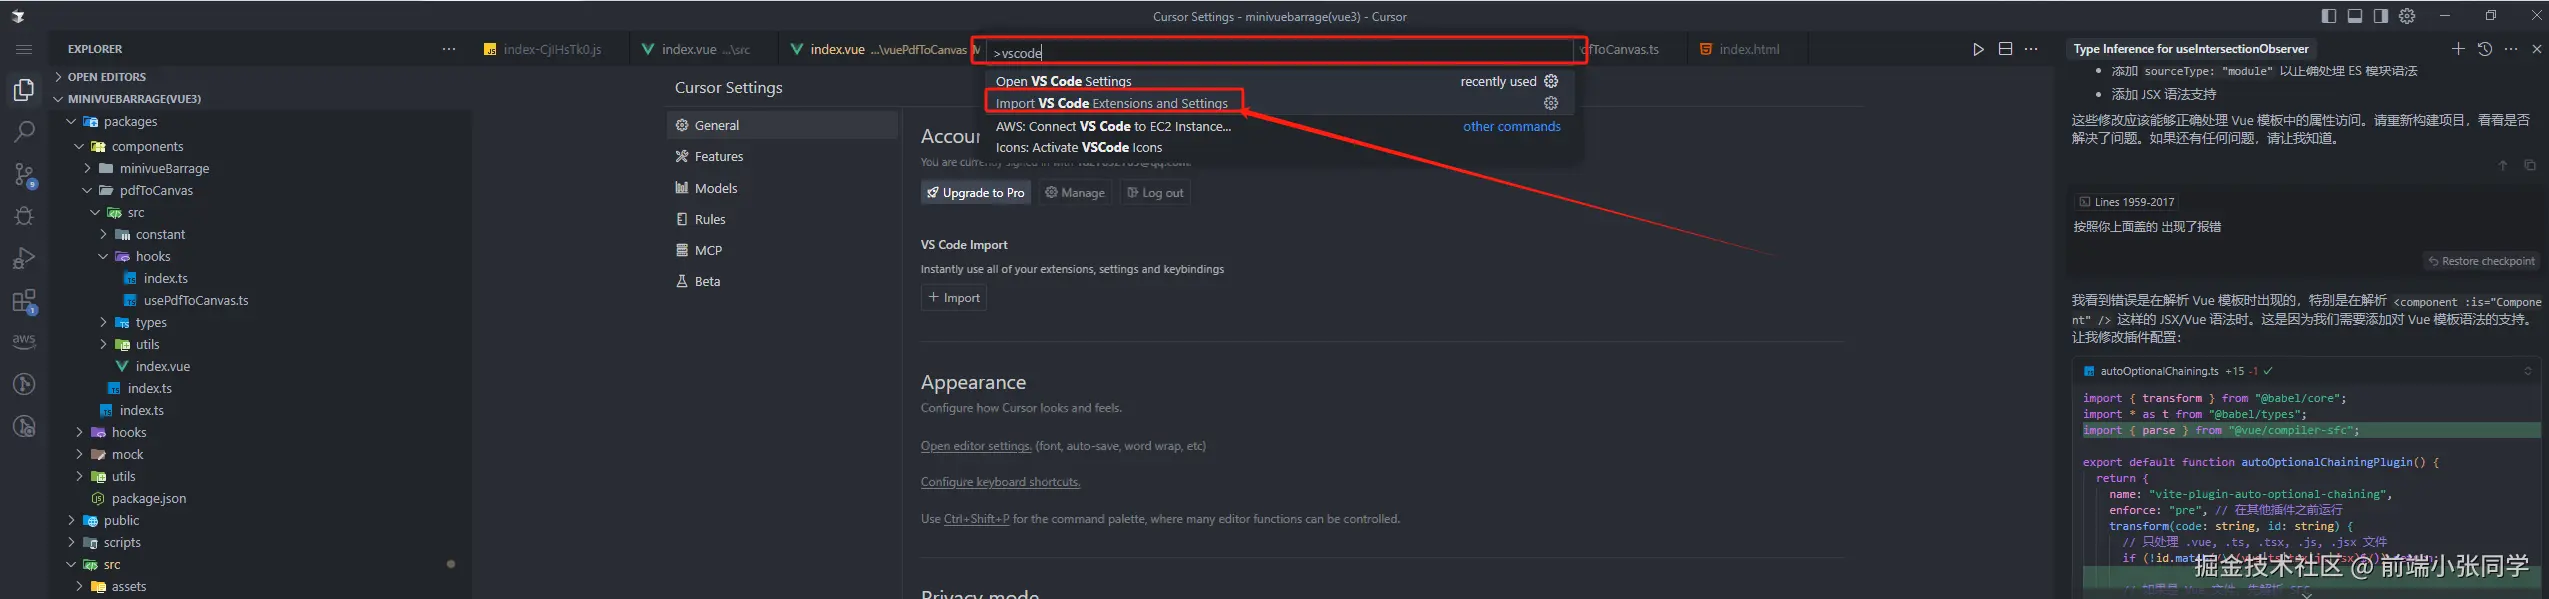
Task: Toggle the bottom panel layout icon in the title bar
Action: tap(2355, 16)
